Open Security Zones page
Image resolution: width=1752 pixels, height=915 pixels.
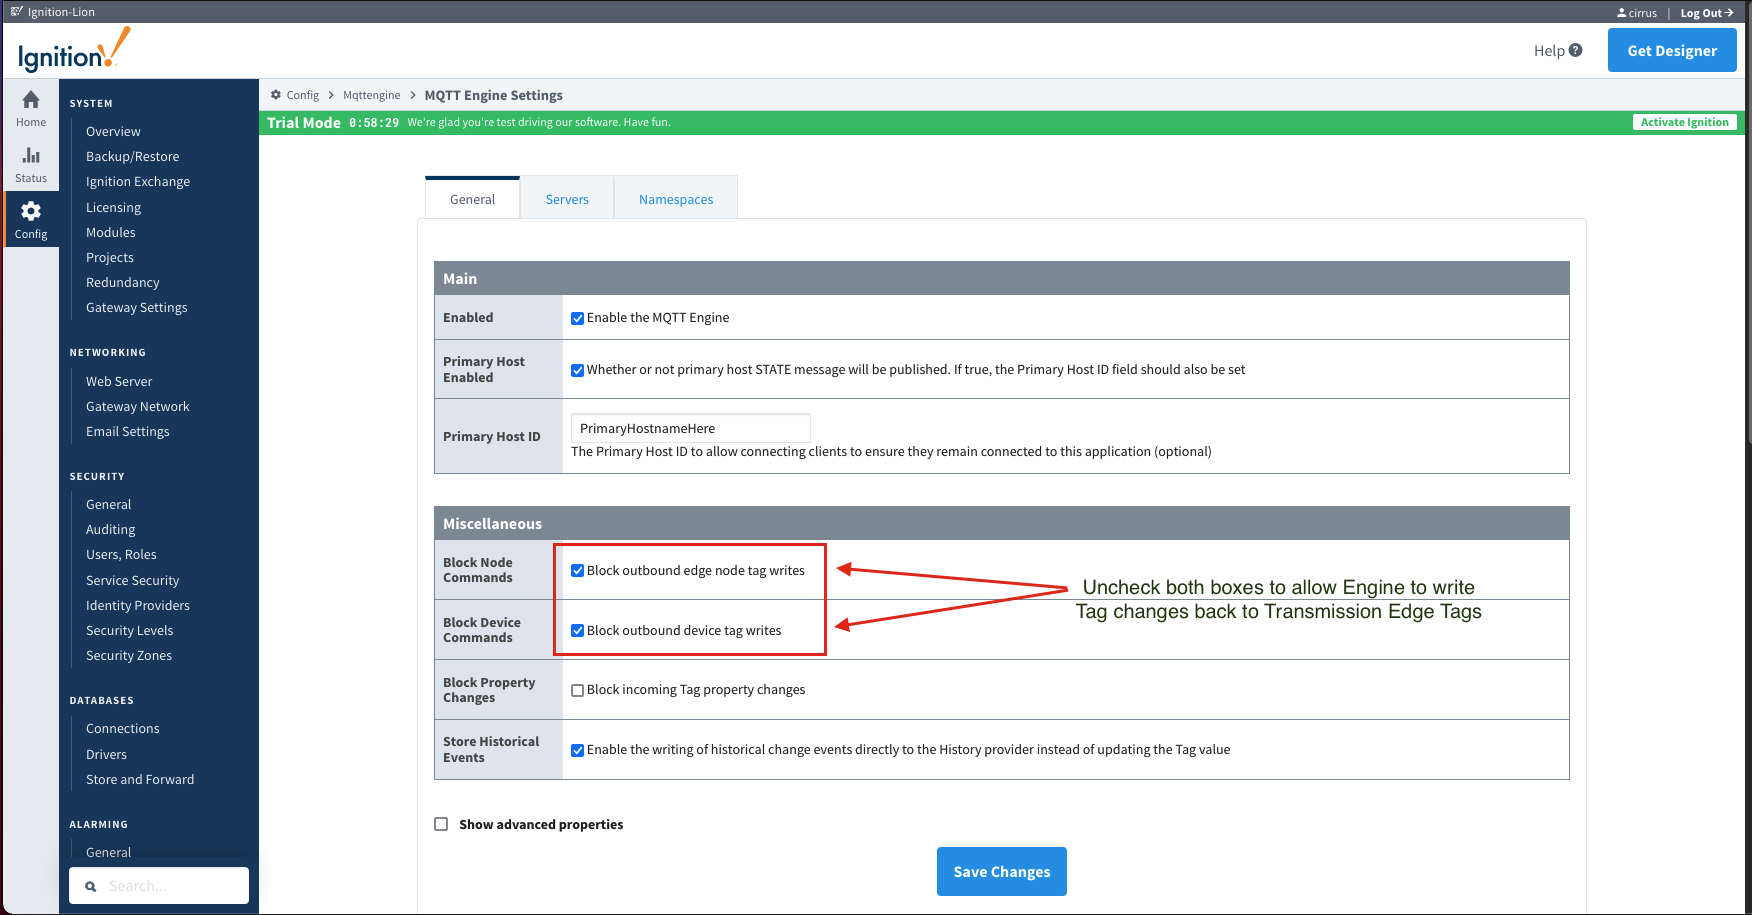tap(129, 655)
